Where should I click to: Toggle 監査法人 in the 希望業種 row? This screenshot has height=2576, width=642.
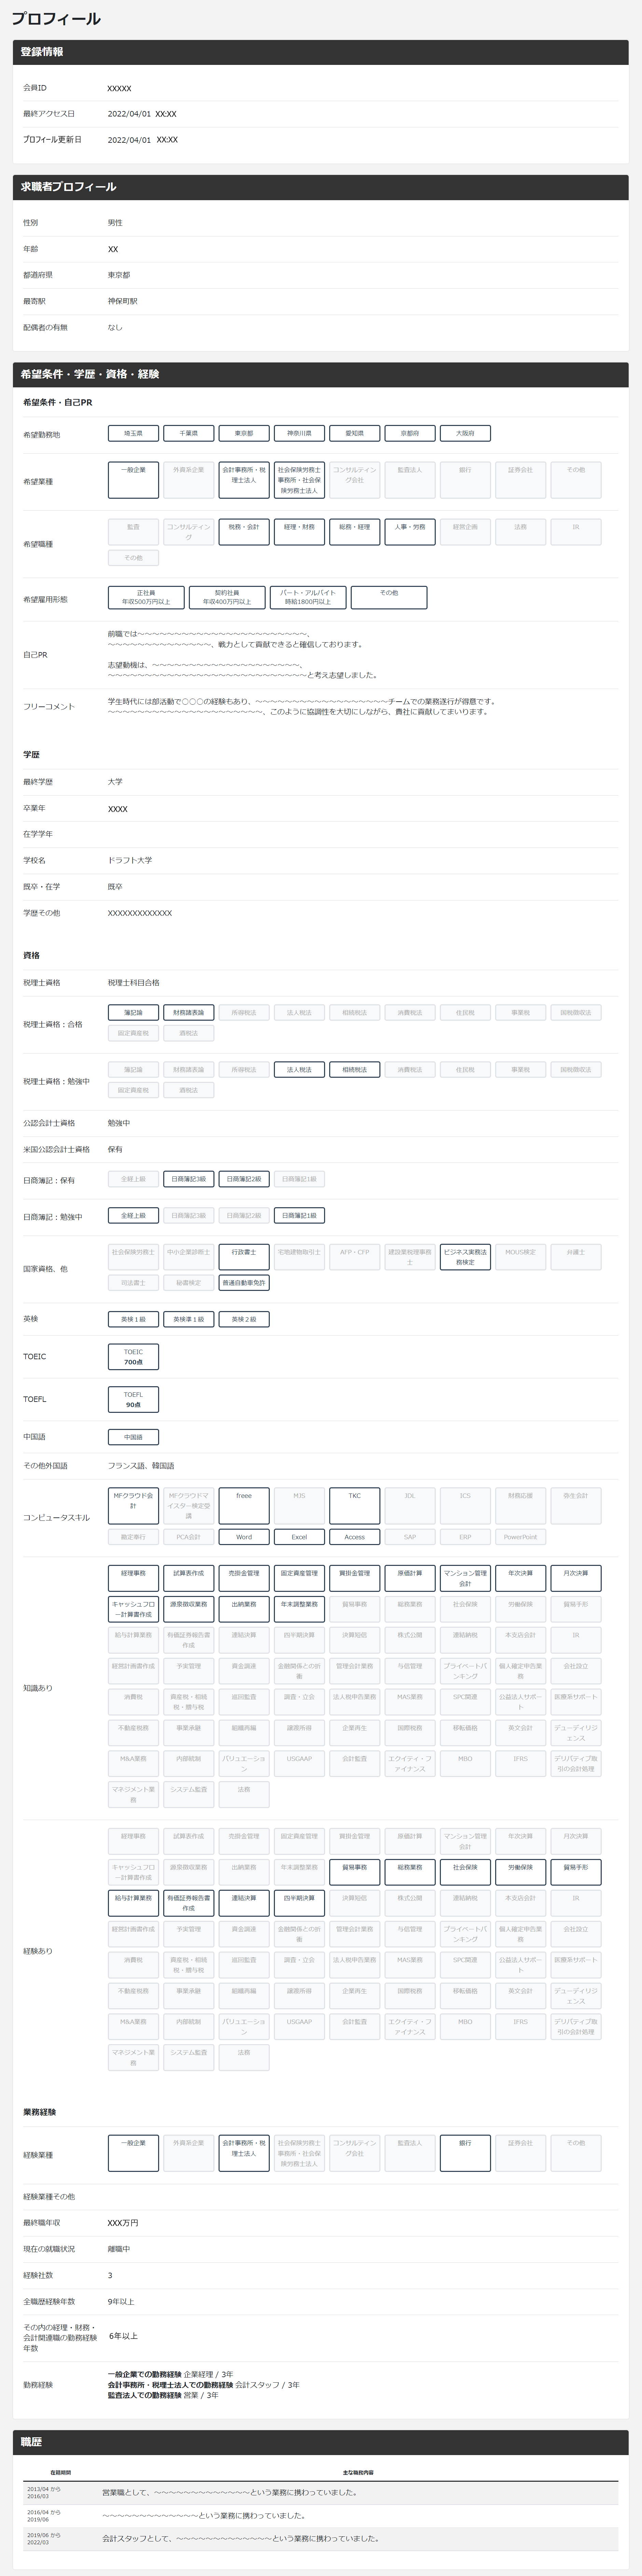(410, 480)
